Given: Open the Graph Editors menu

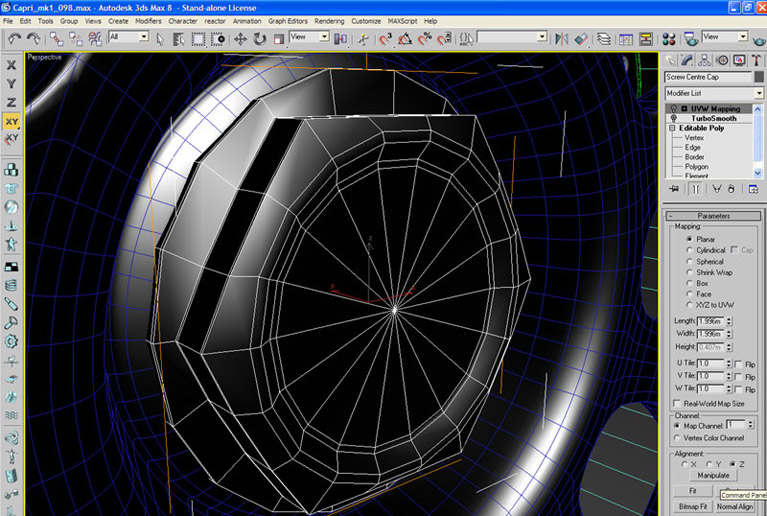Looking at the screenshot, I should [287, 20].
